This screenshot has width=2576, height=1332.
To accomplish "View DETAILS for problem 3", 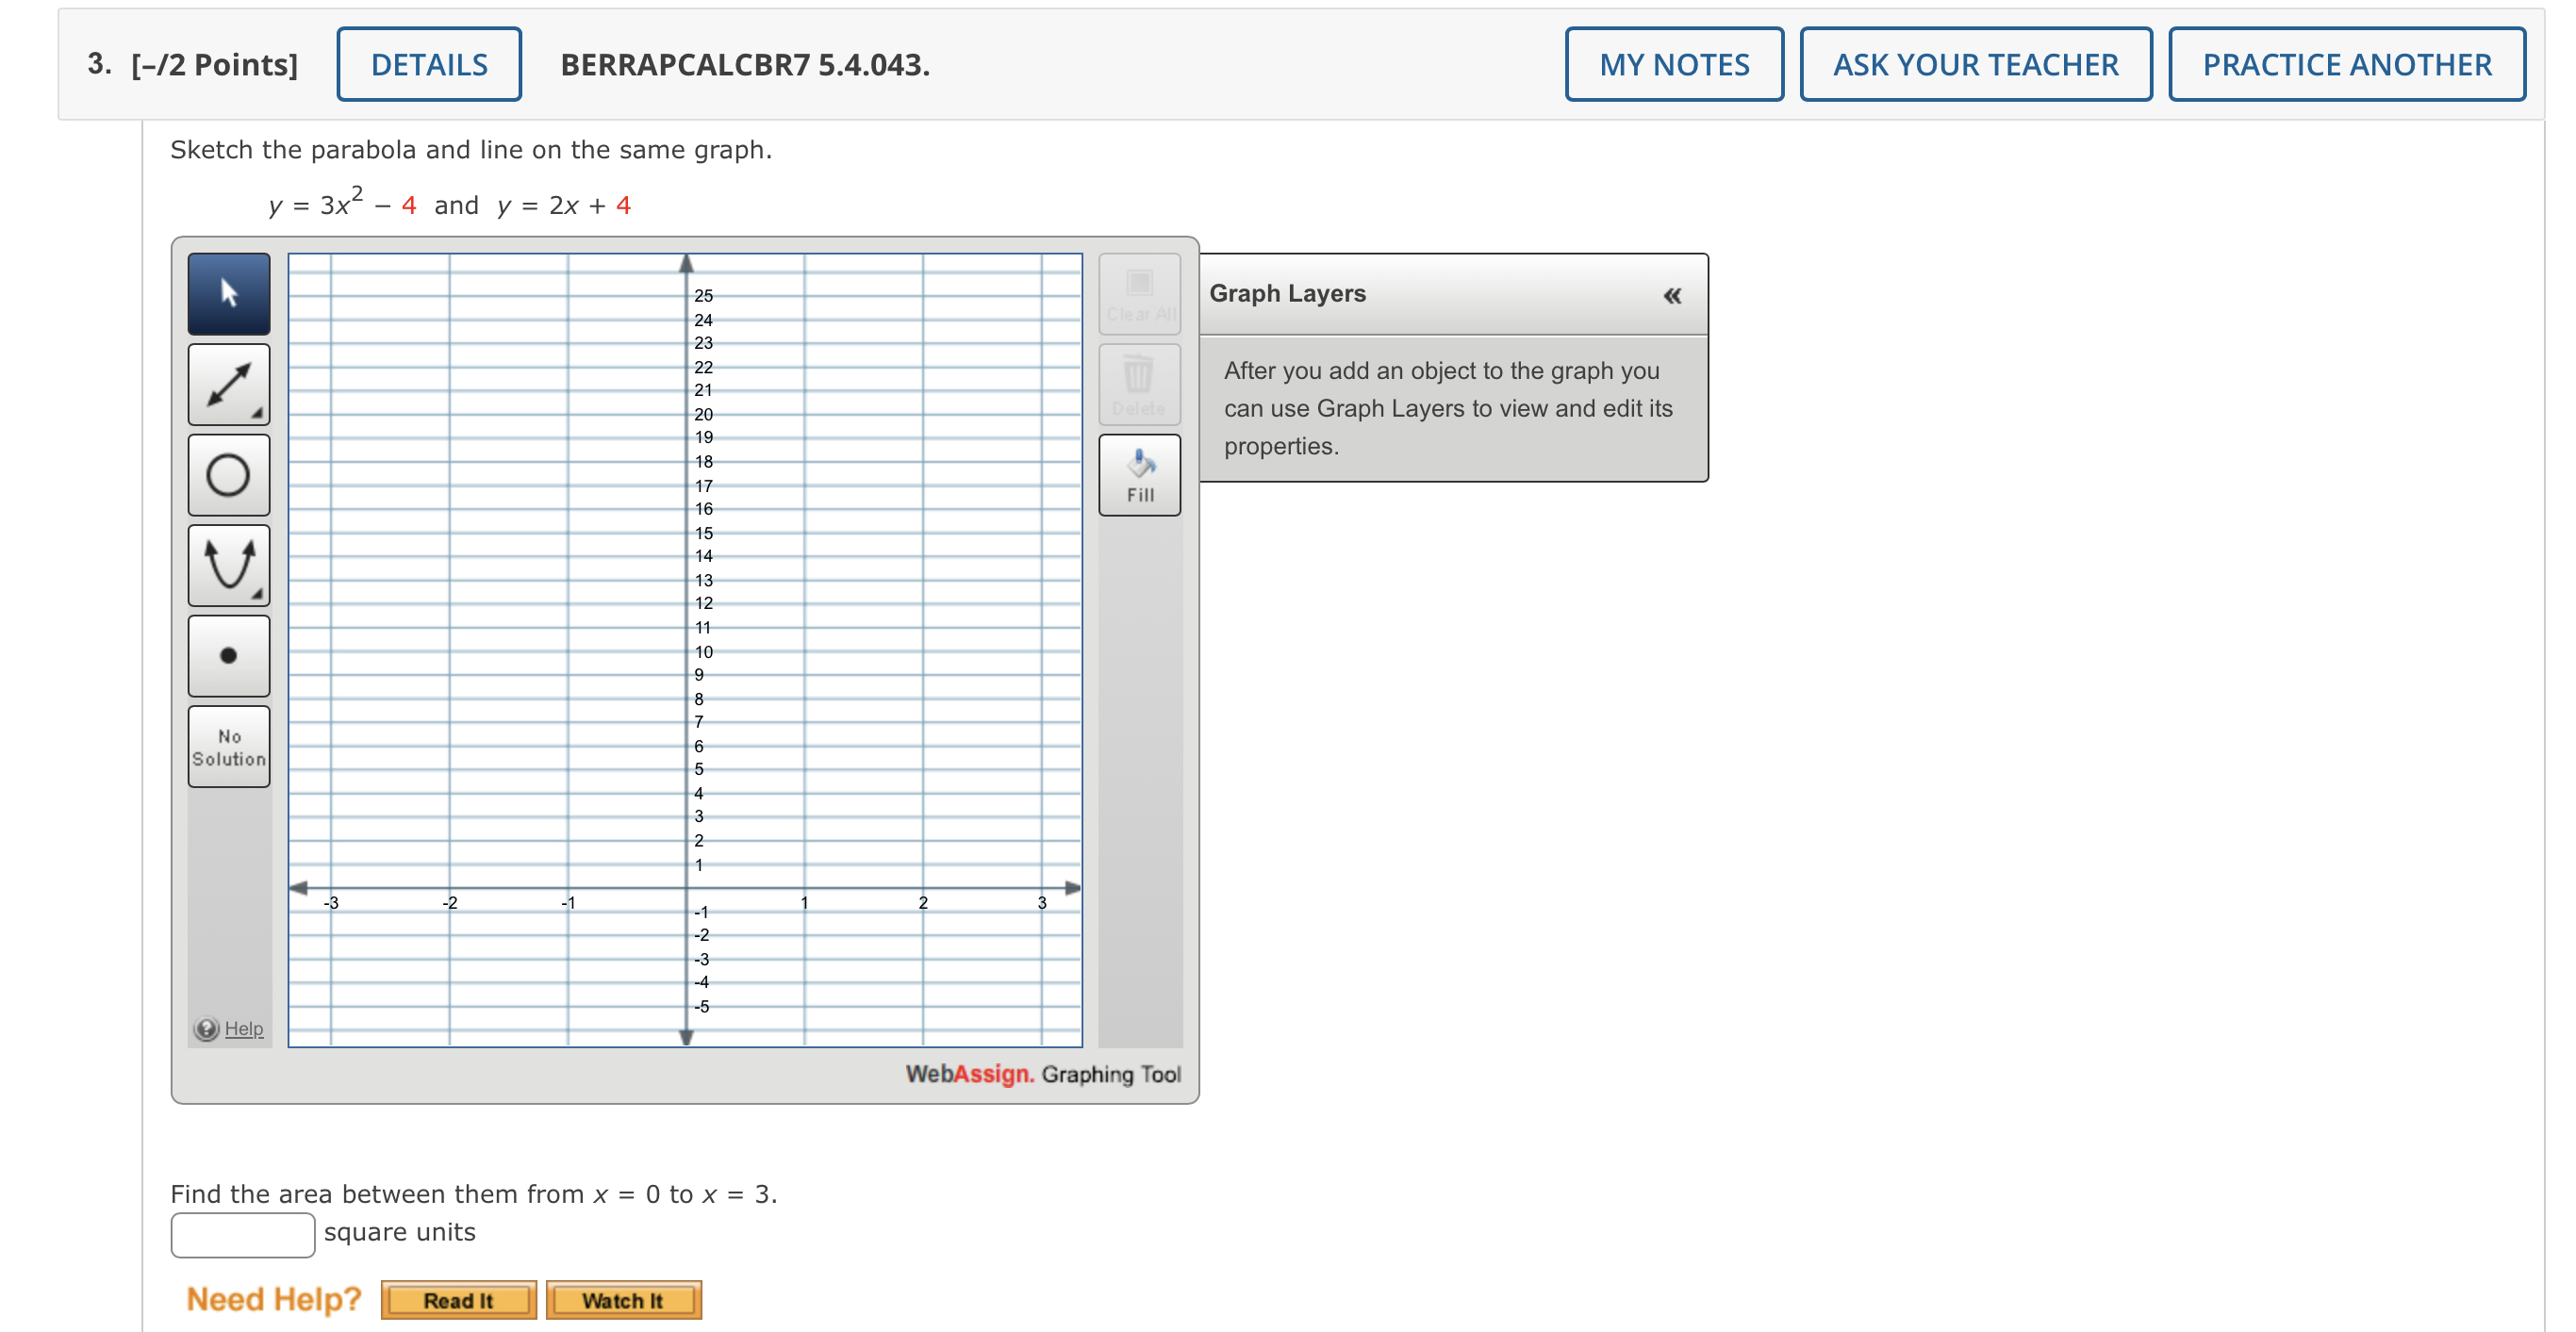I will tap(427, 63).
